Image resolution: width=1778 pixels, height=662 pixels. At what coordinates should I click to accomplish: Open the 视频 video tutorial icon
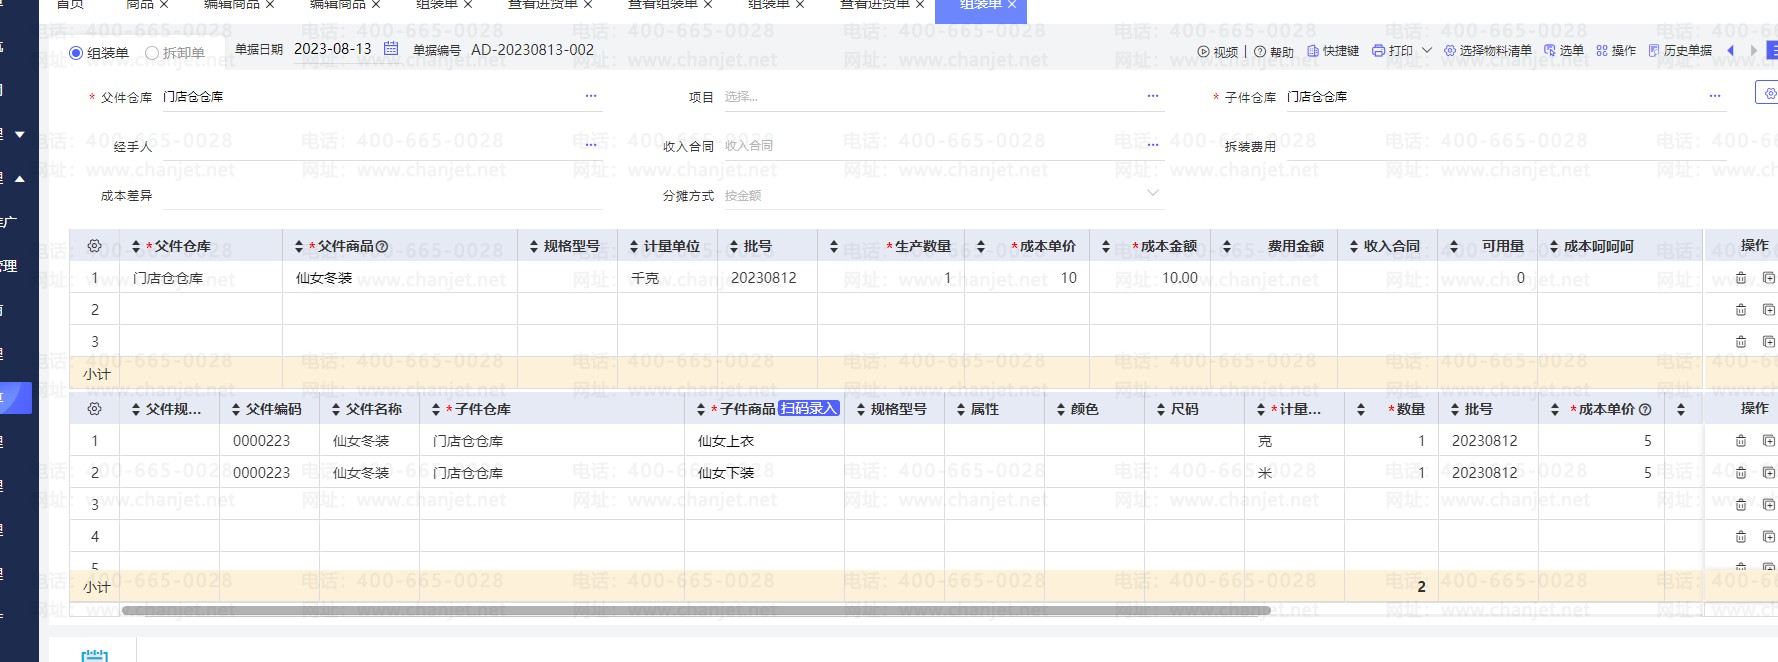pyautogui.click(x=1203, y=51)
